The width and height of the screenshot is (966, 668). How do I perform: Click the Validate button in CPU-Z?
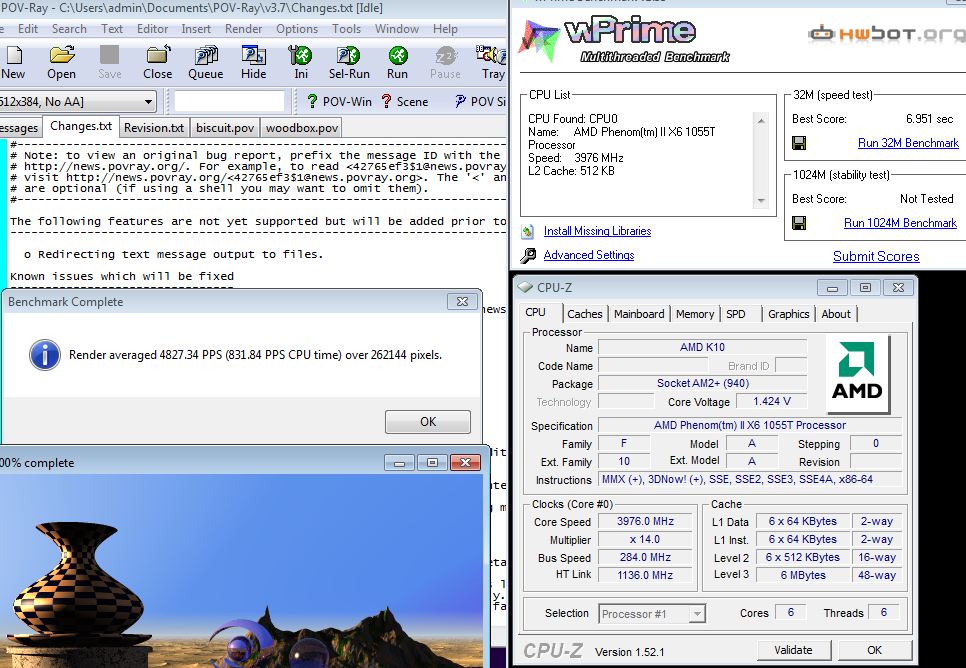(x=794, y=650)
